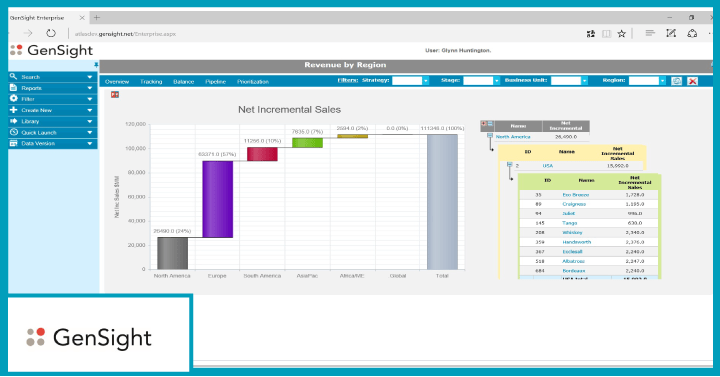
Task: Expand the Search menu arrow
Action: 90,77
